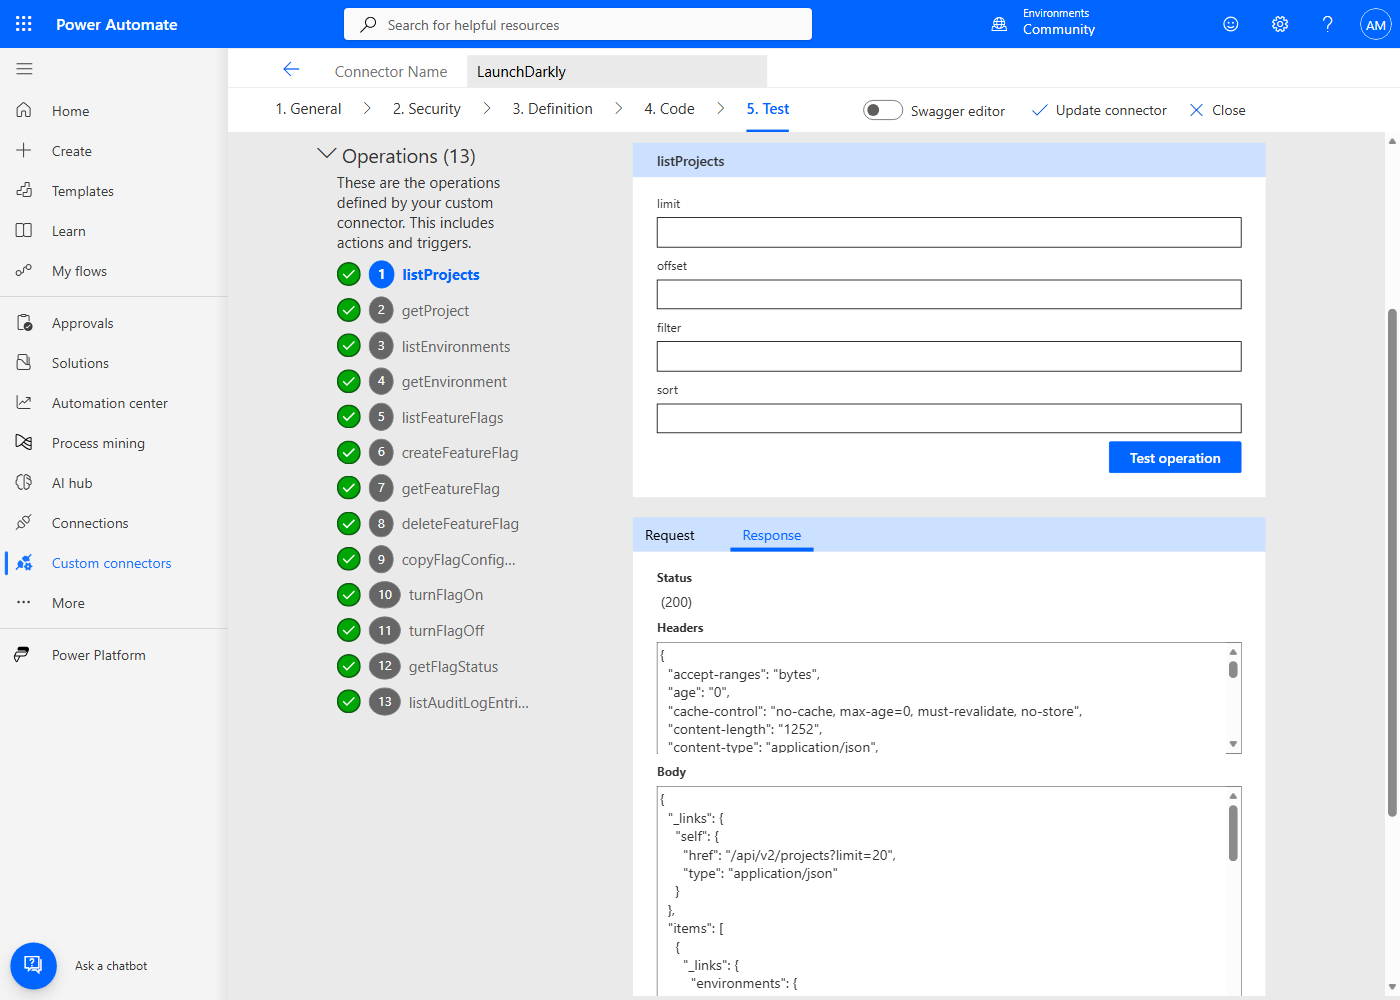
Task: Open the settings gear icon
Action: point(1280,24)
